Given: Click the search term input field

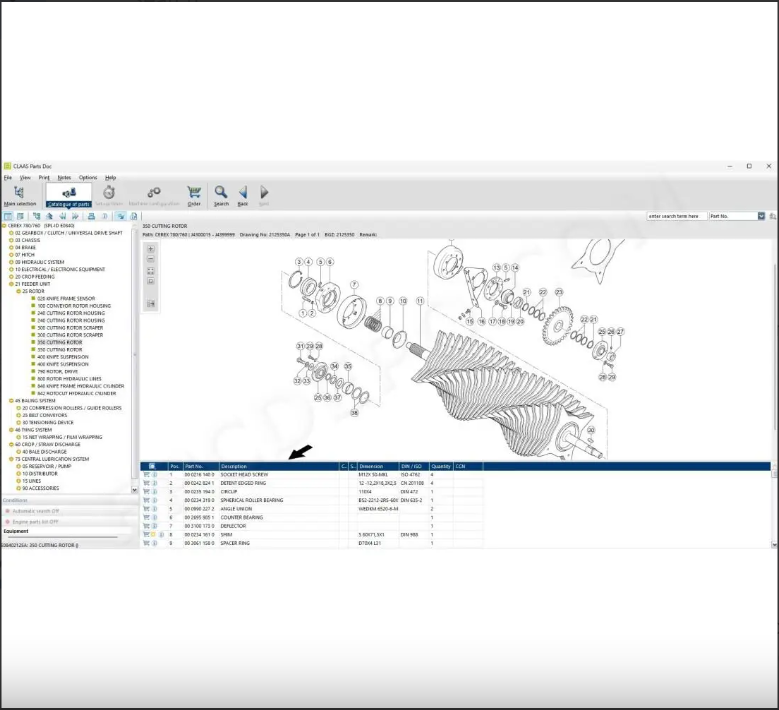Looking at the screenshot, I should point(676,216).
